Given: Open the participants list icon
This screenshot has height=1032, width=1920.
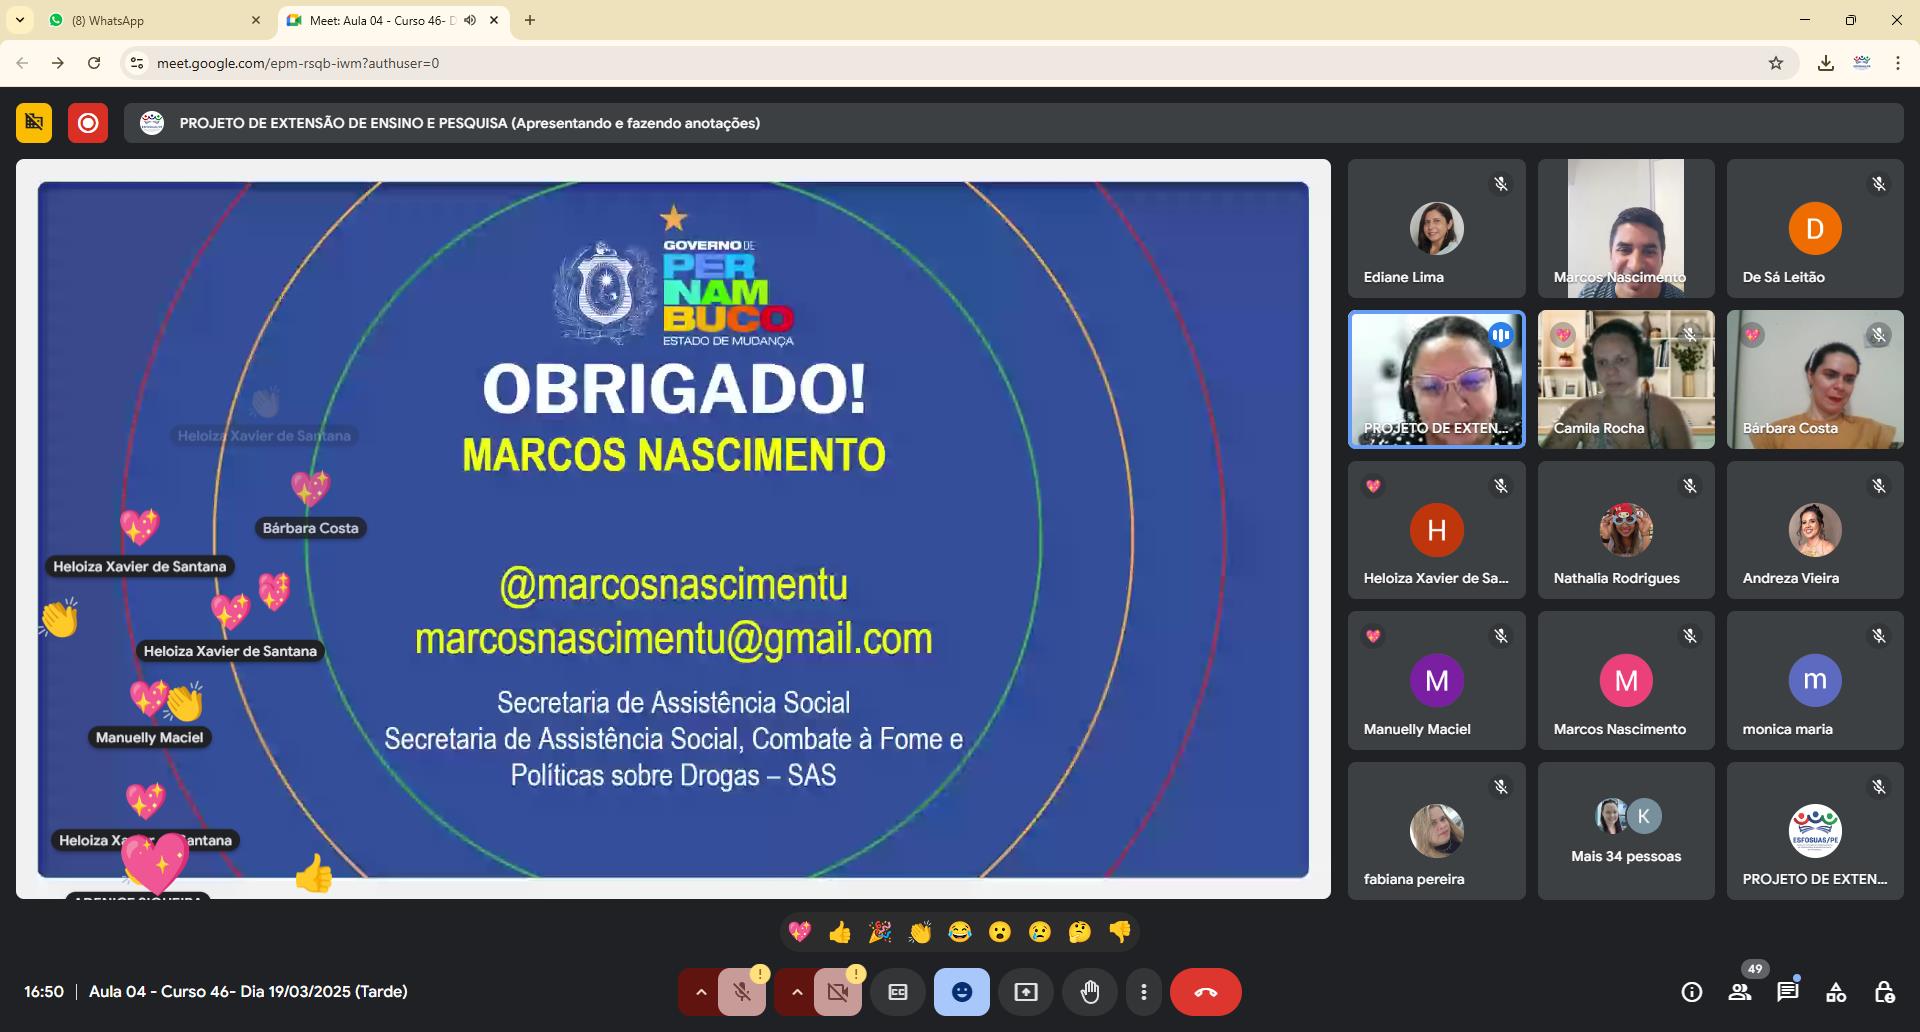Looking at the screenshot, I should [1740, 992].
